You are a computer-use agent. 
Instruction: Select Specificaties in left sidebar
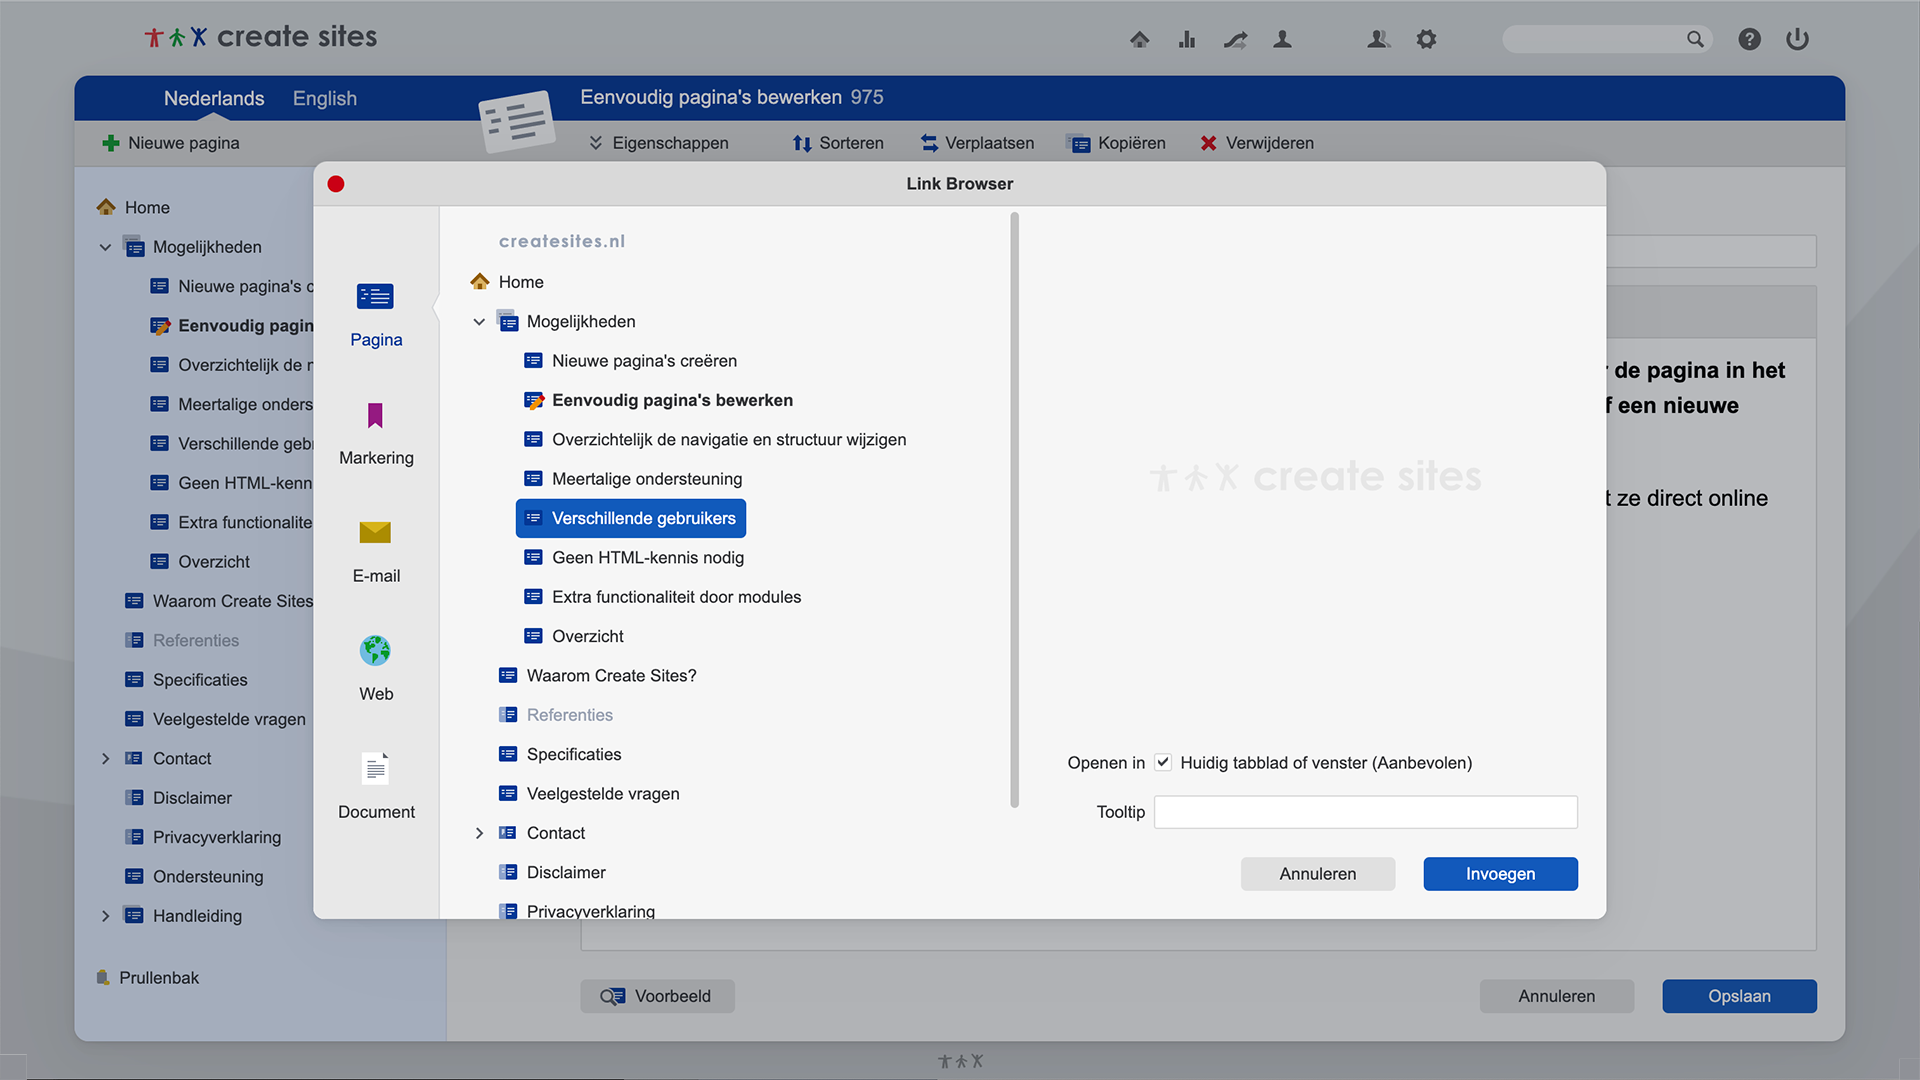click(x=186, y=680)
